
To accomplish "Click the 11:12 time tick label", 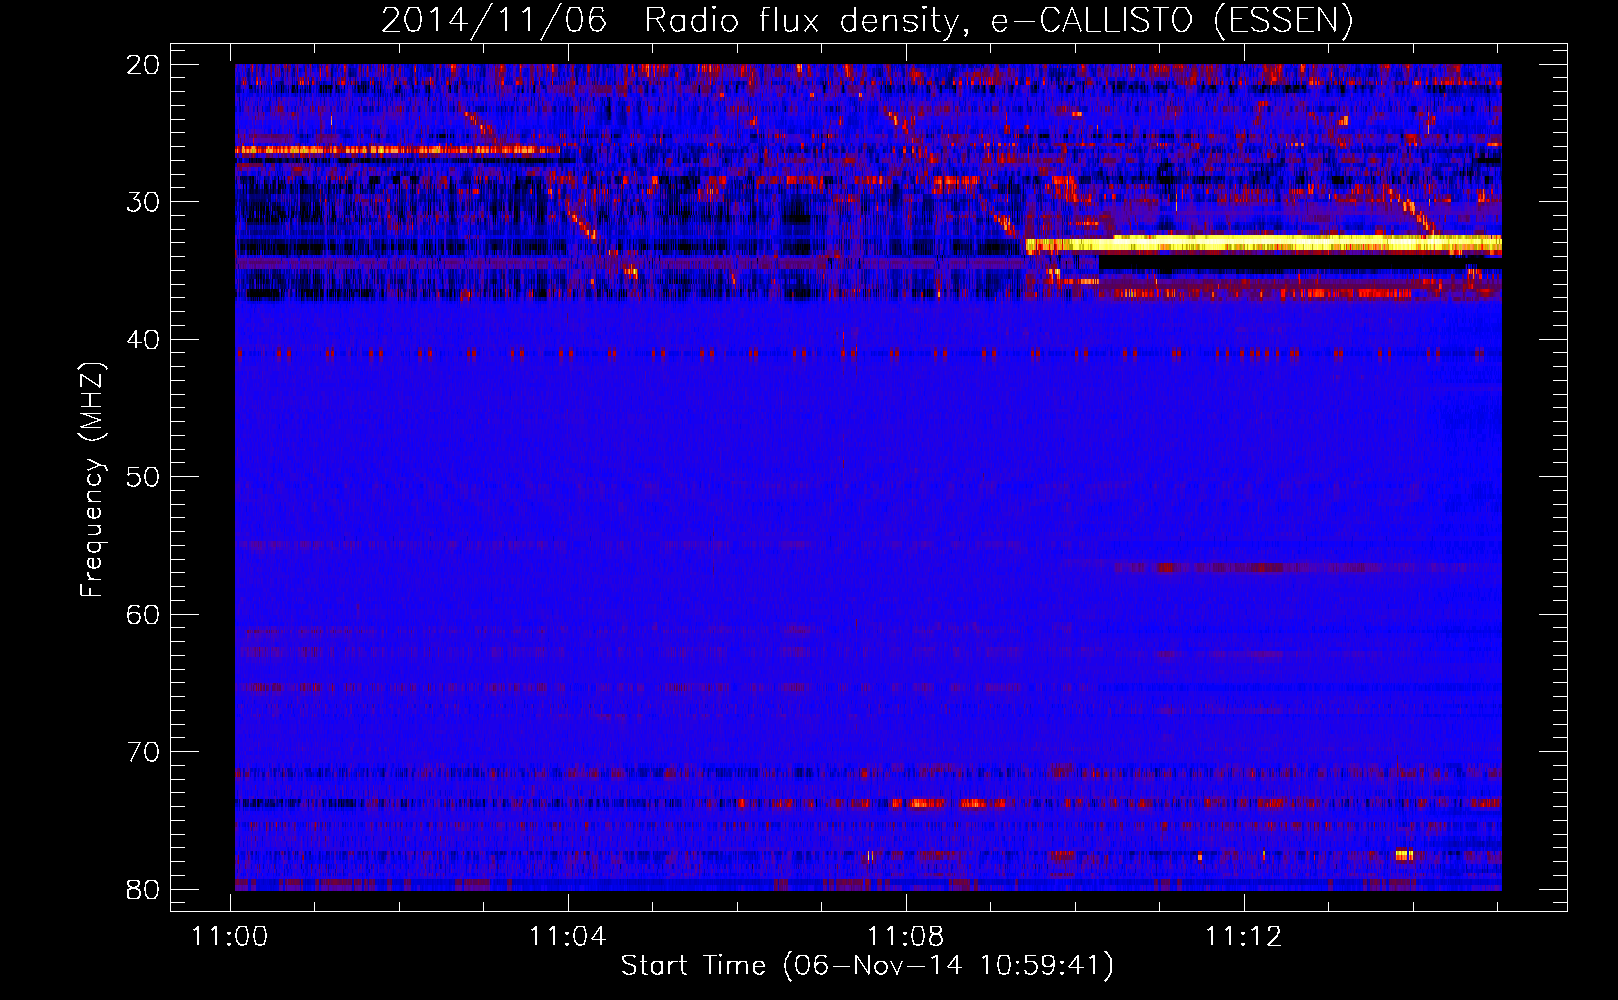I will [1243, 937].
